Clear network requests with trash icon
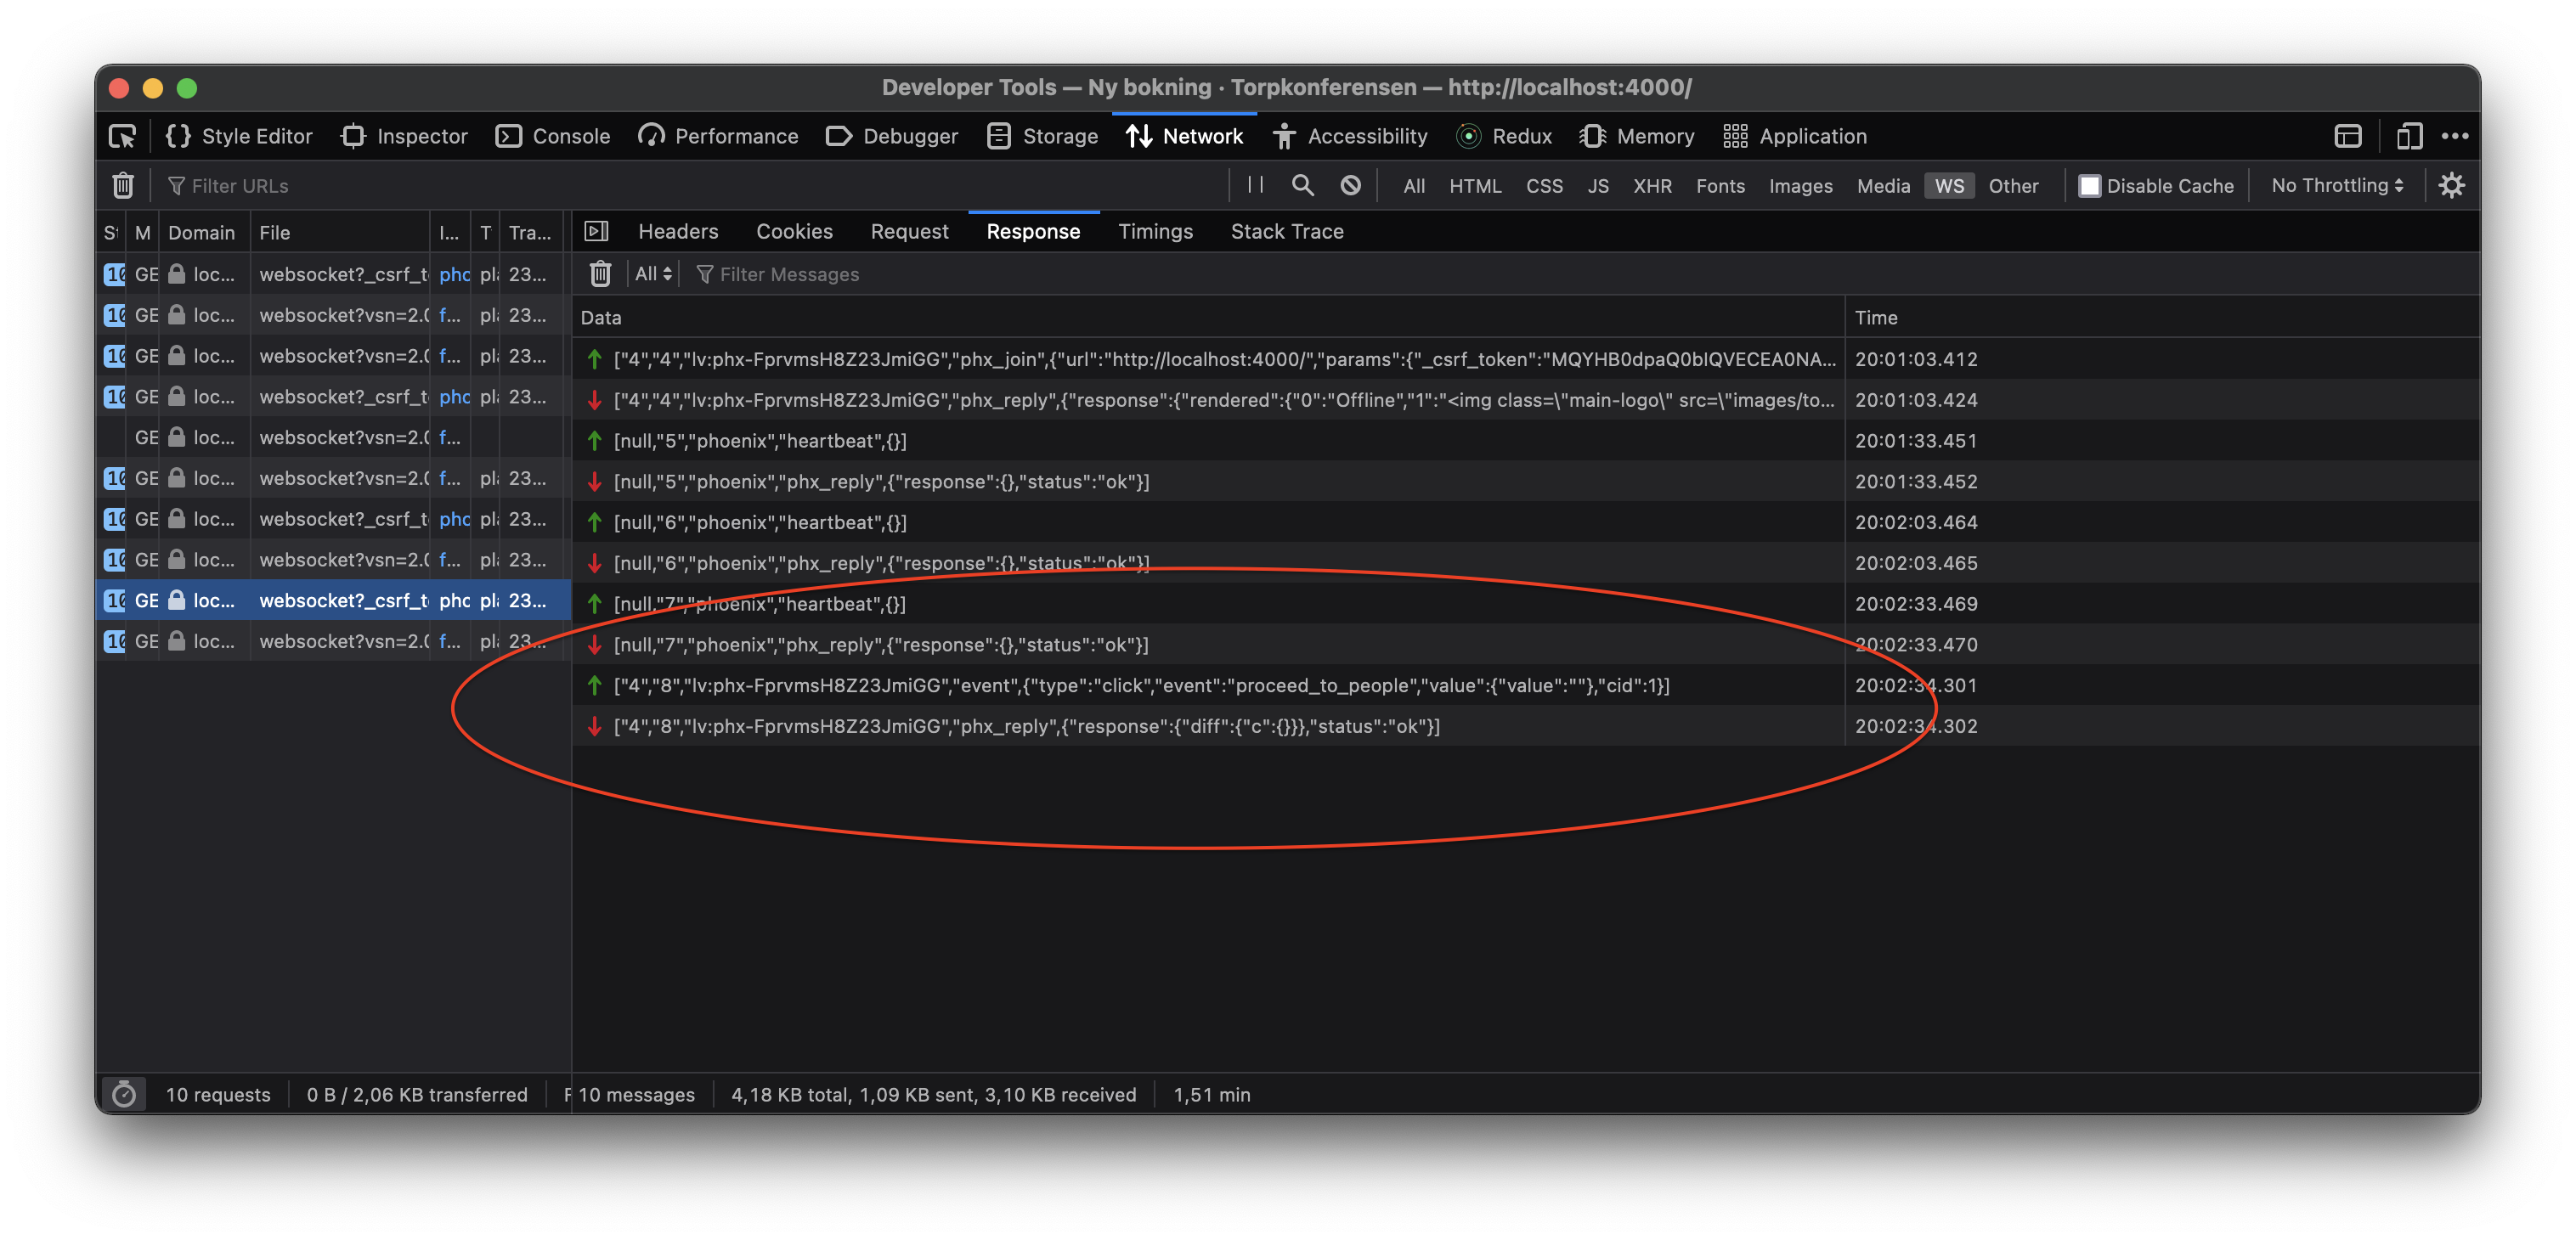This screenshot has width=2576, height=1240. tap(123, 185)
